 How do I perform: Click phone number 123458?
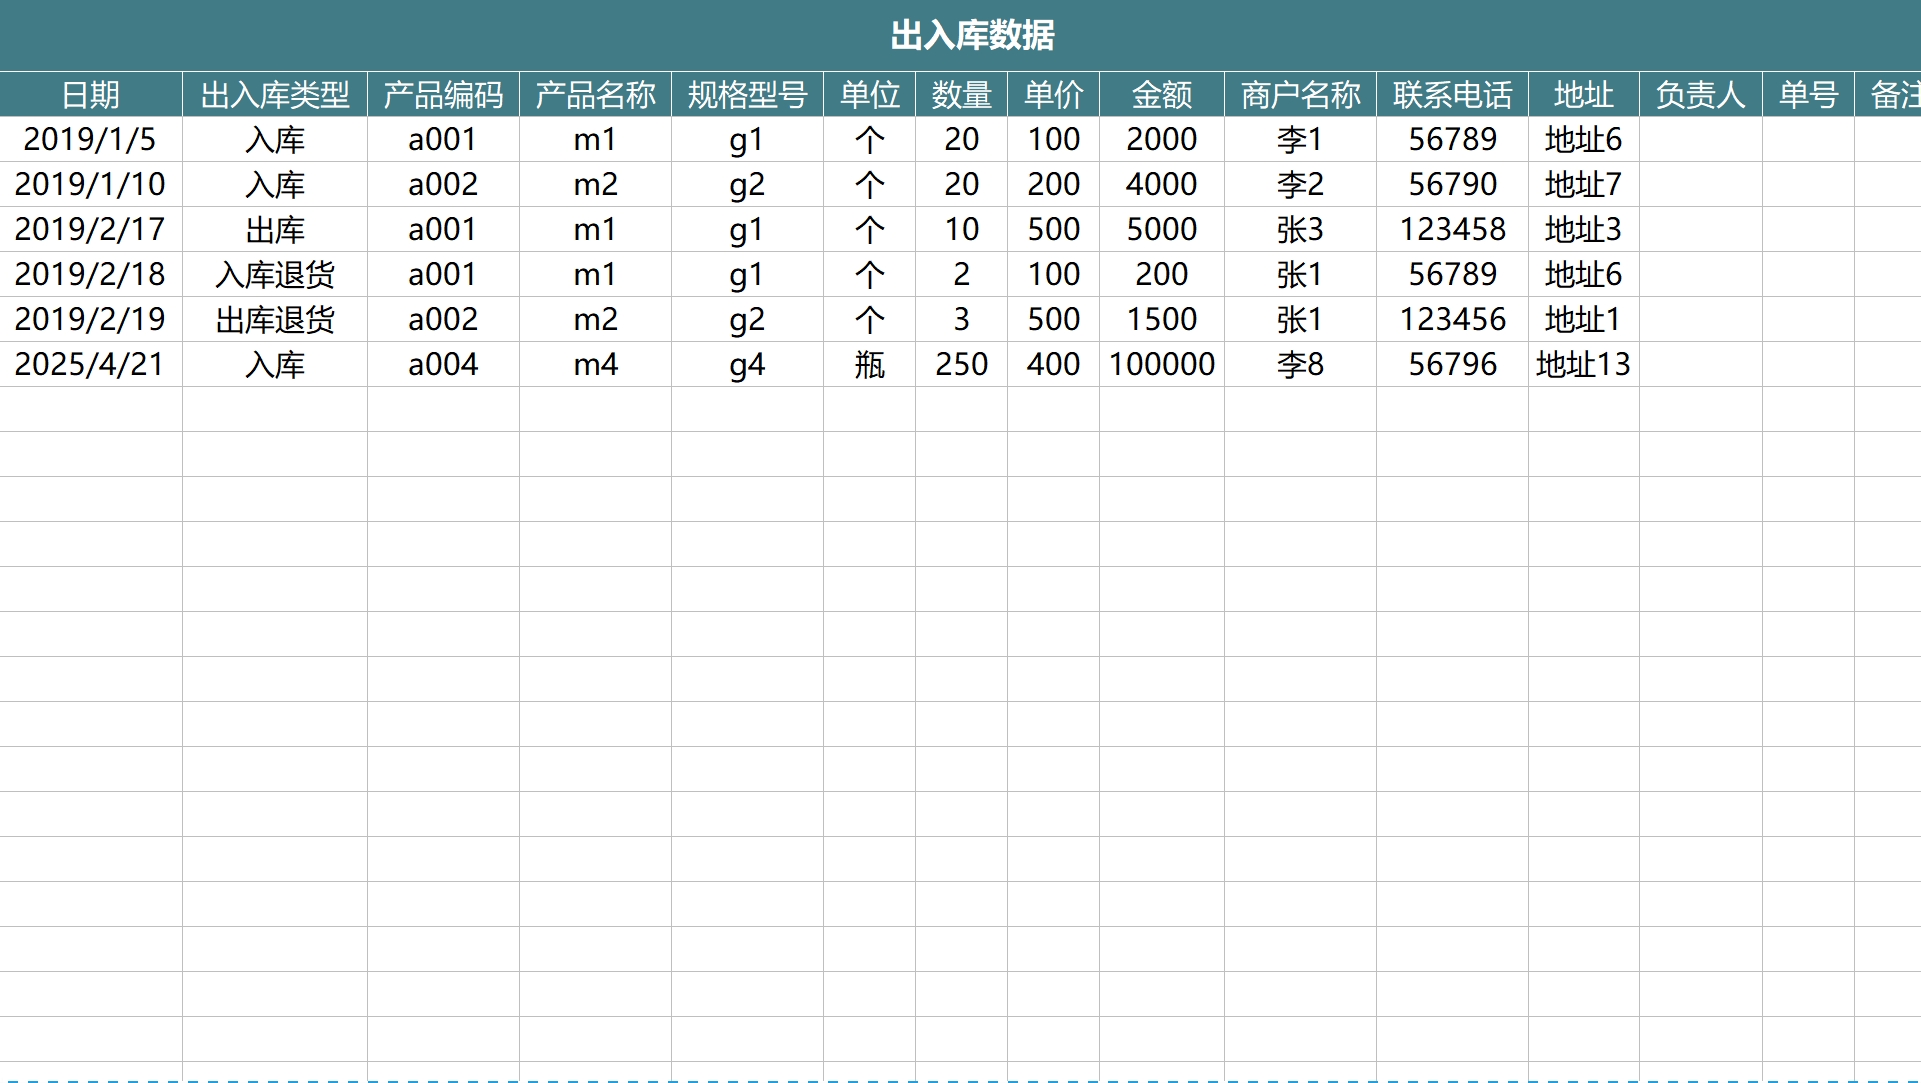coord(1452,229)
